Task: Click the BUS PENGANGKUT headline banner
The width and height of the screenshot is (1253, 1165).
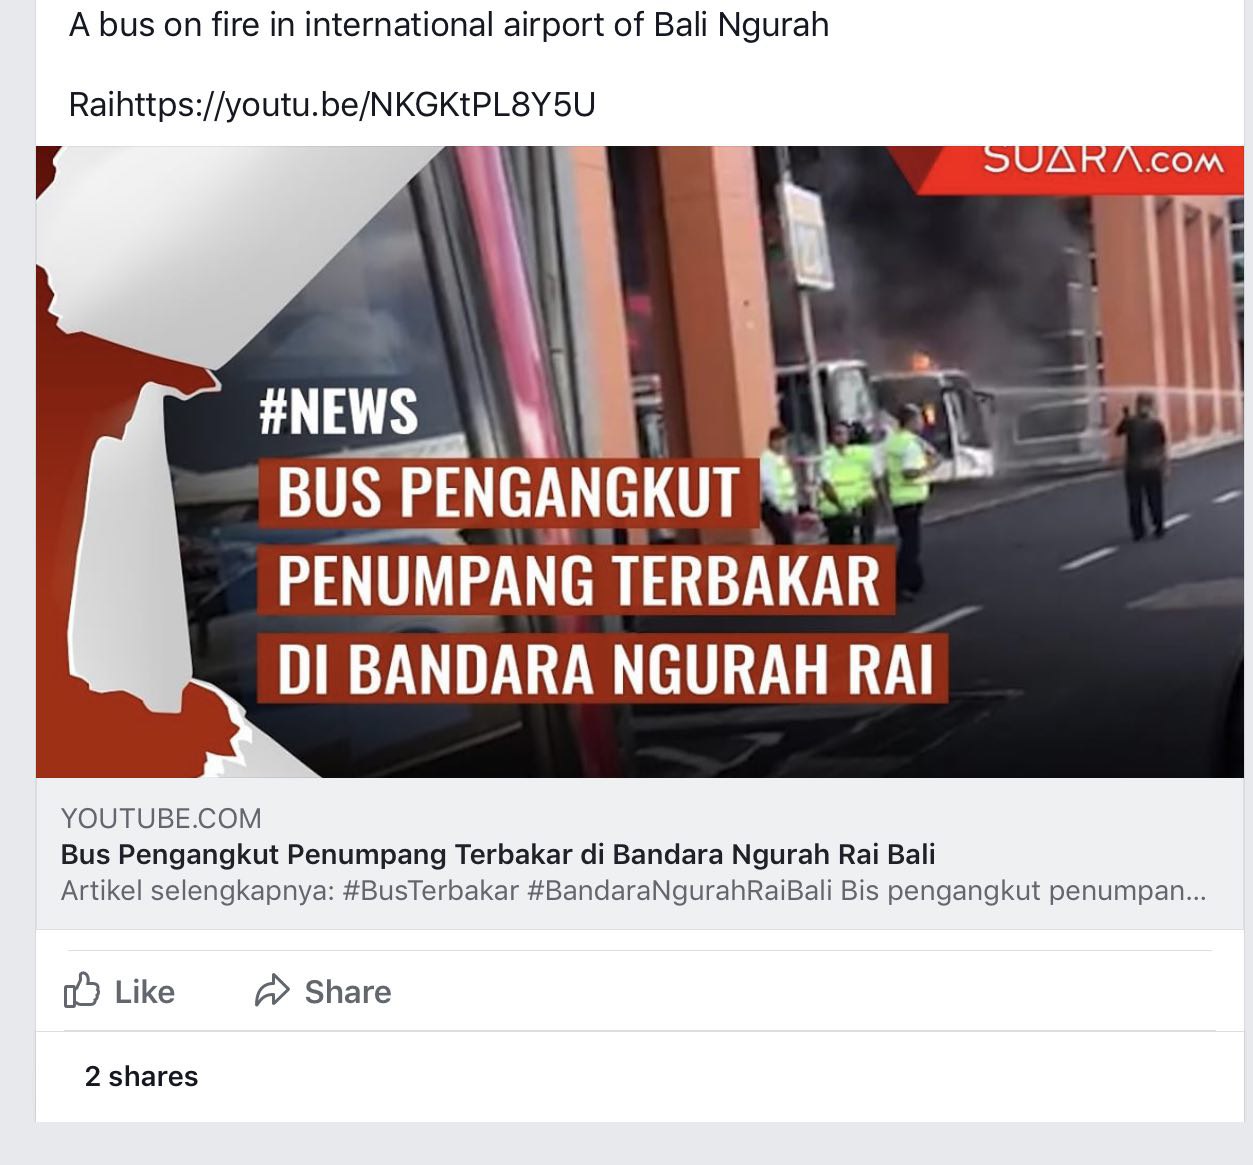Action: pos(508,492)
